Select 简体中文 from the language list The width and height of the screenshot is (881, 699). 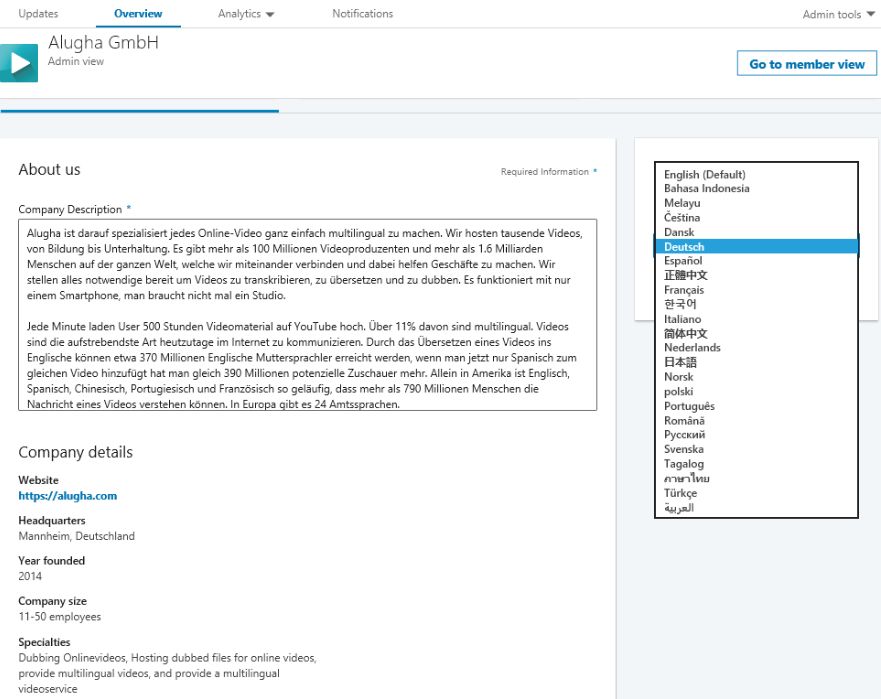click(x=756, y=333)
